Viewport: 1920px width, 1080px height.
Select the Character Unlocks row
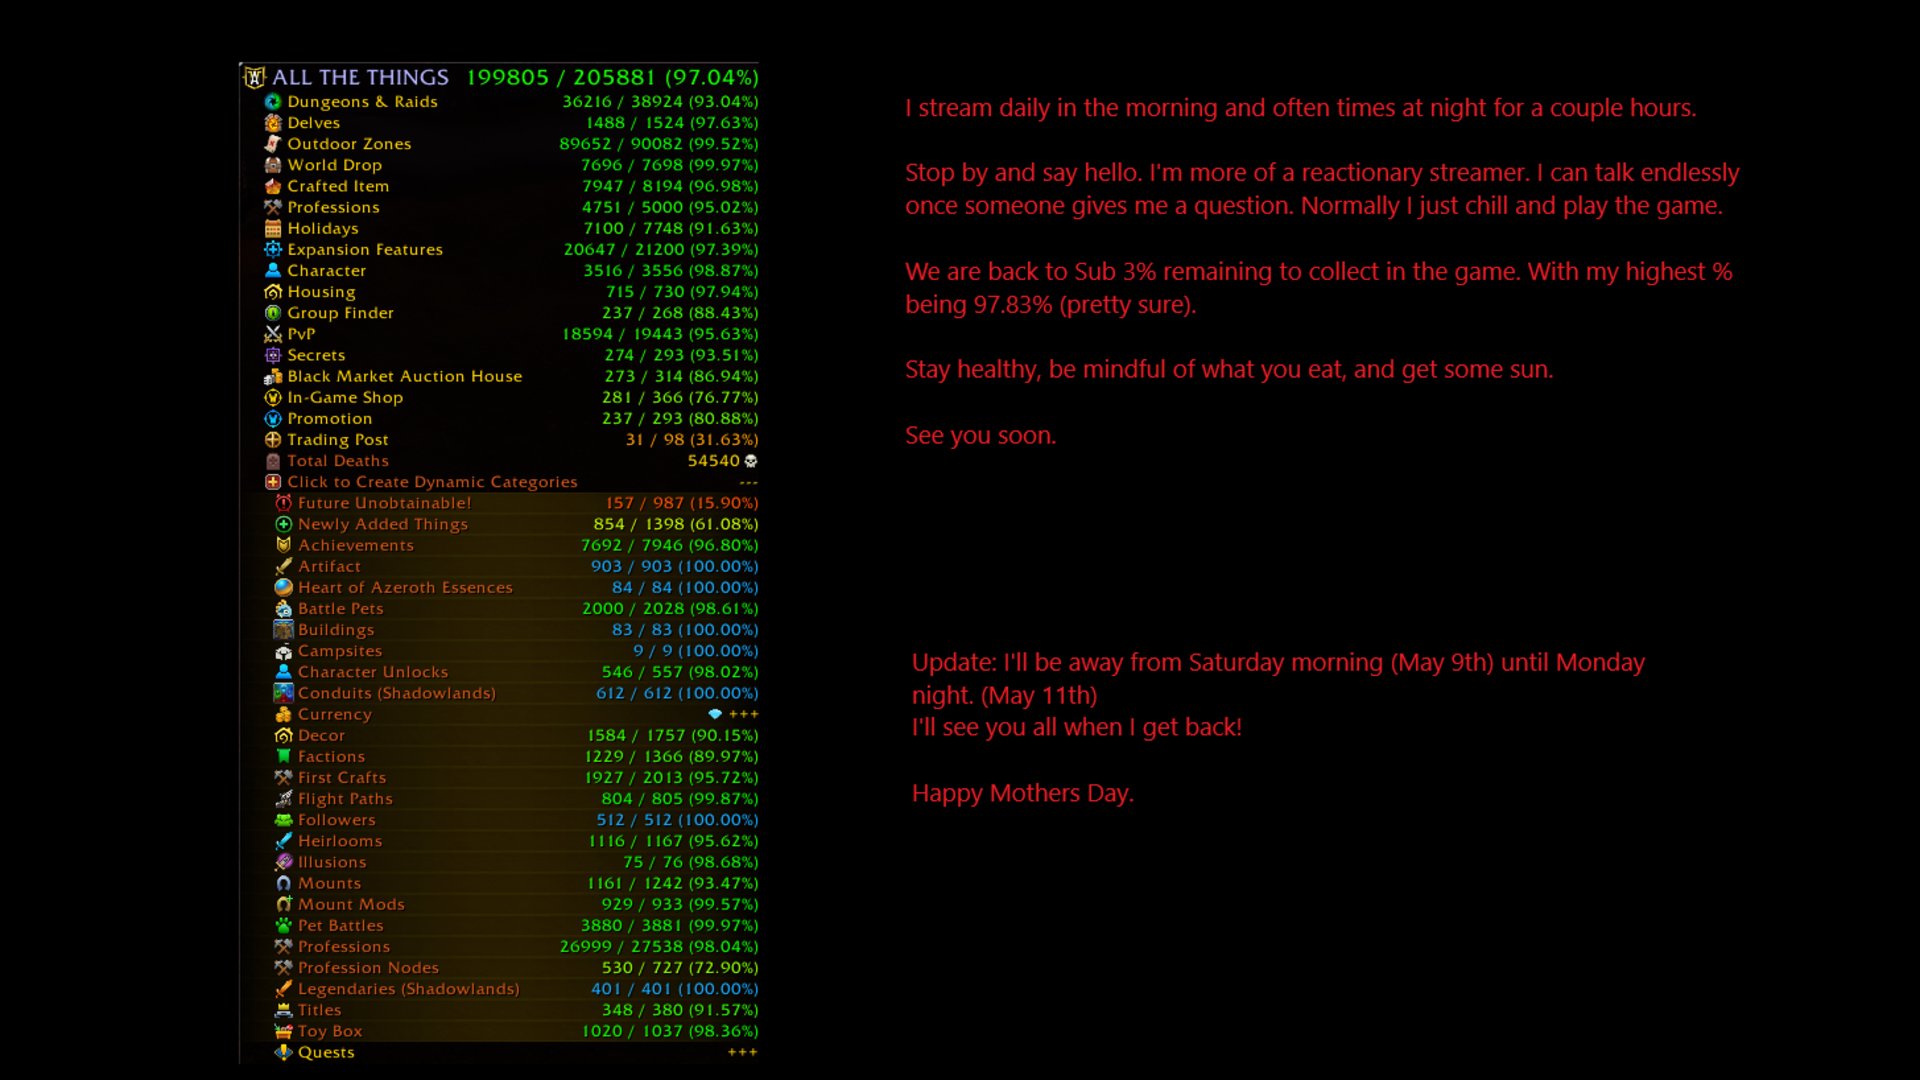pos(515,672)
